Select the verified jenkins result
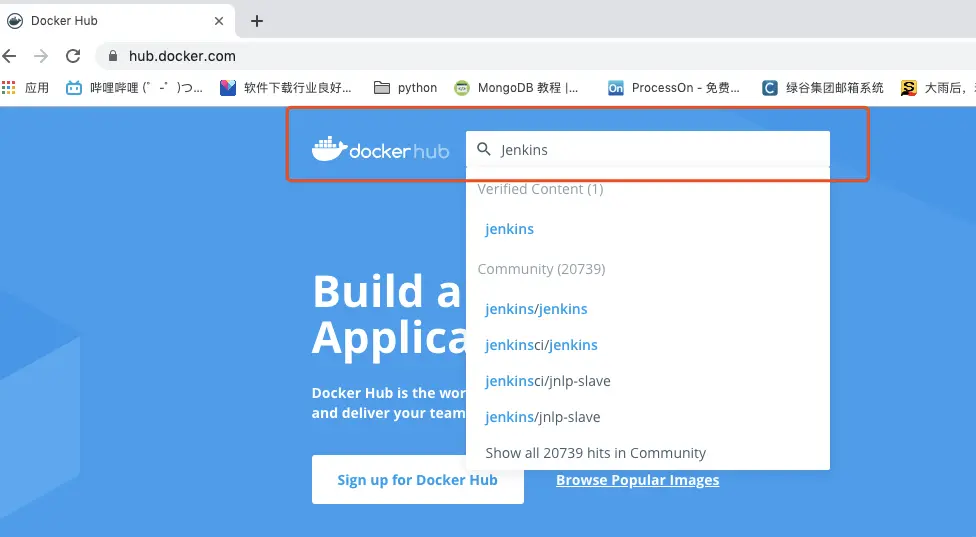The height and width of the screenshot is (537, 976). [509, 229]
